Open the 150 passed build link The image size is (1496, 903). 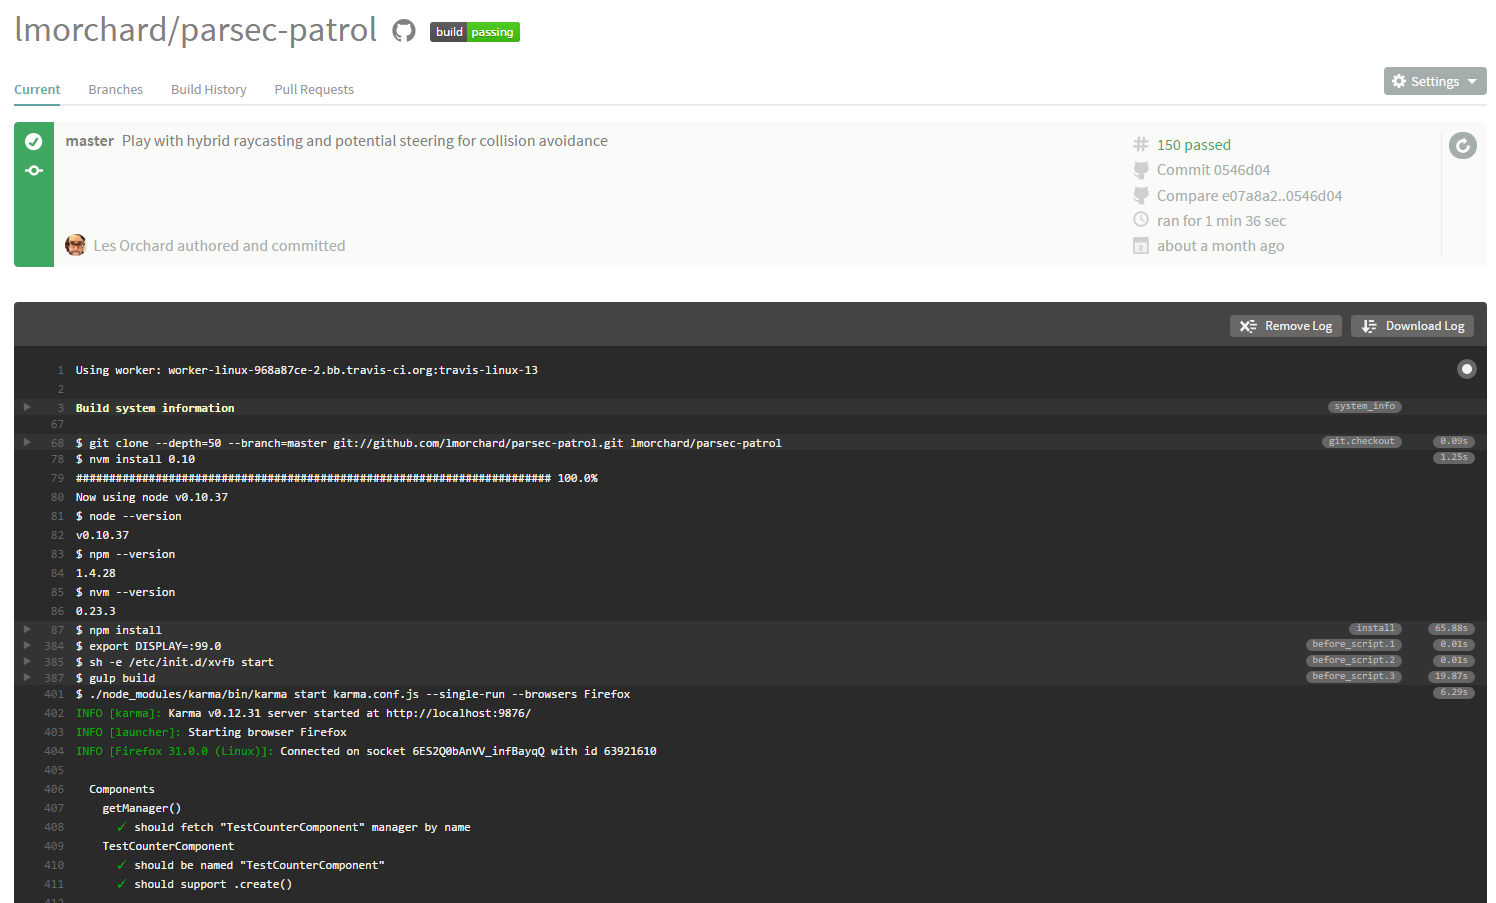pyautogui.click(x=1193, y=145)
